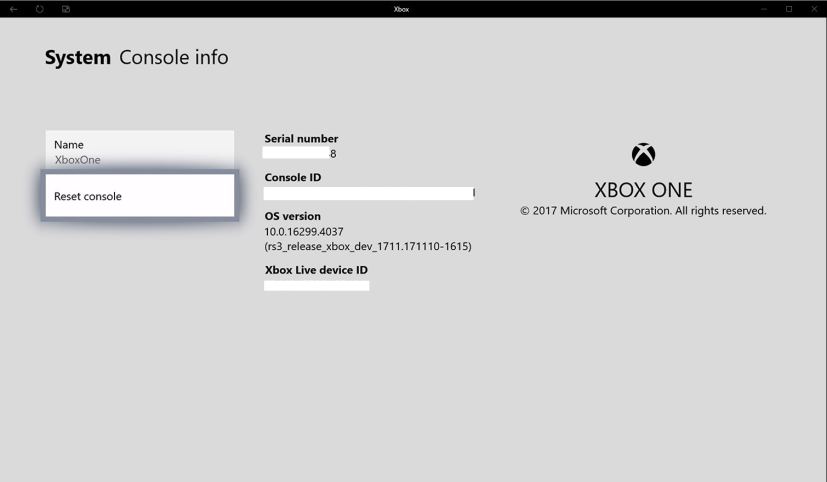
Task: Click the refresh icon in title bar
Action: (x=40, y=9)
